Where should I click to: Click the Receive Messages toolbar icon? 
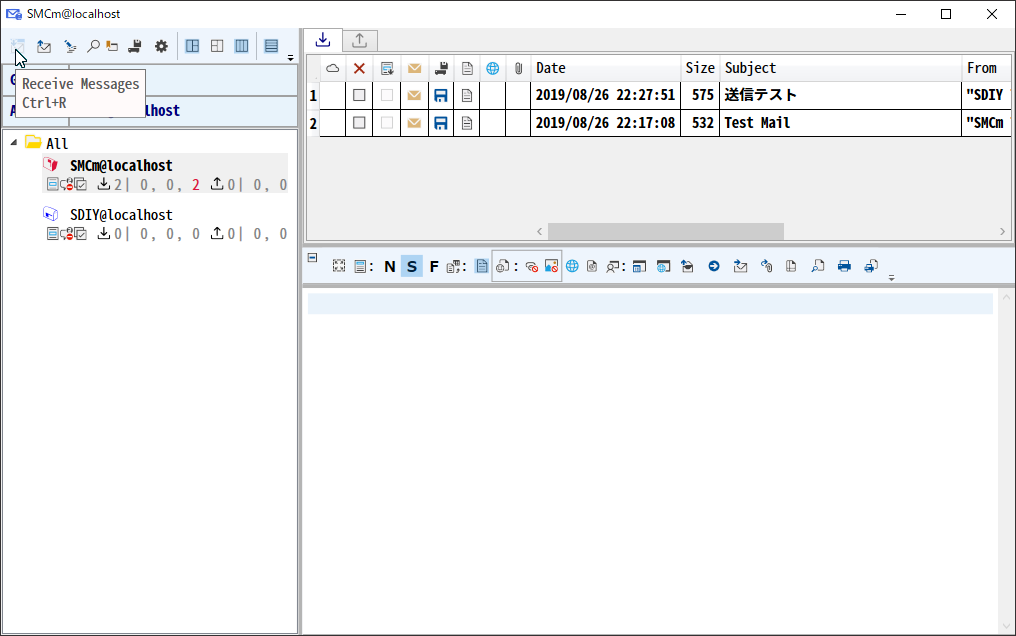pos(17,46)
